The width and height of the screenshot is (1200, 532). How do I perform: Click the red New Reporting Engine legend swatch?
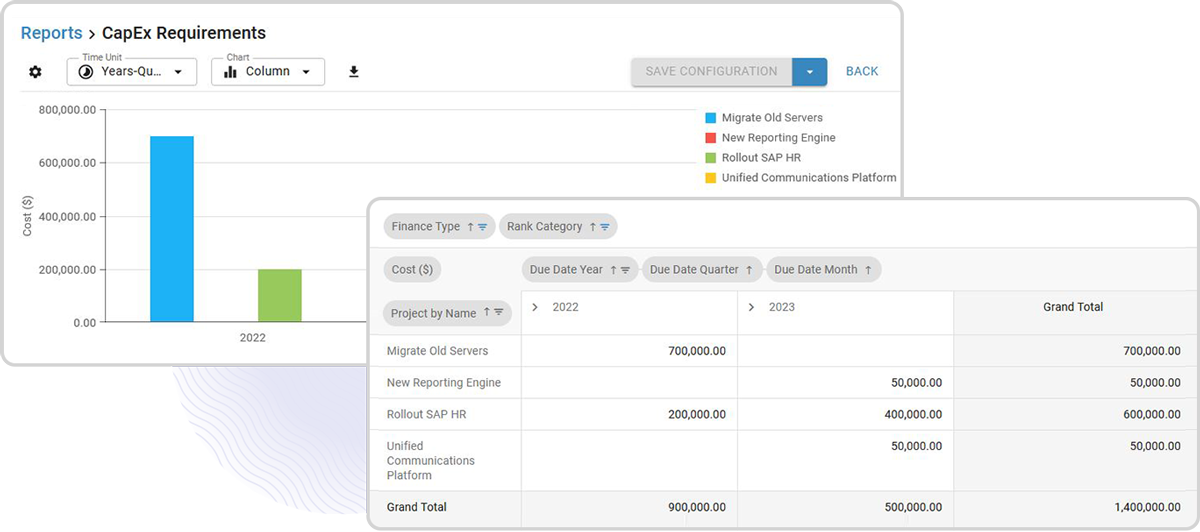pos(710,138)
